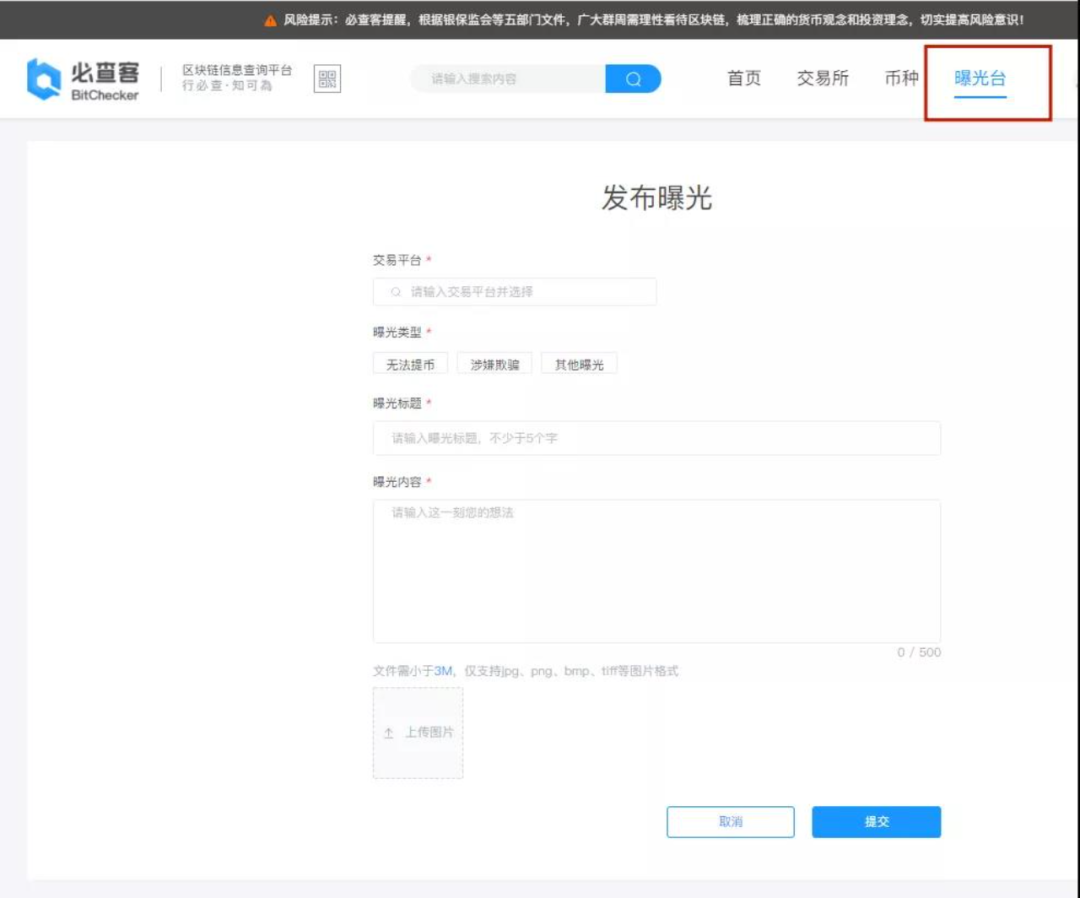Image resolution: width=1080 pixels, height=898 pixels.
Task: Click the 0 / 500 character counter
Action: 919,652
